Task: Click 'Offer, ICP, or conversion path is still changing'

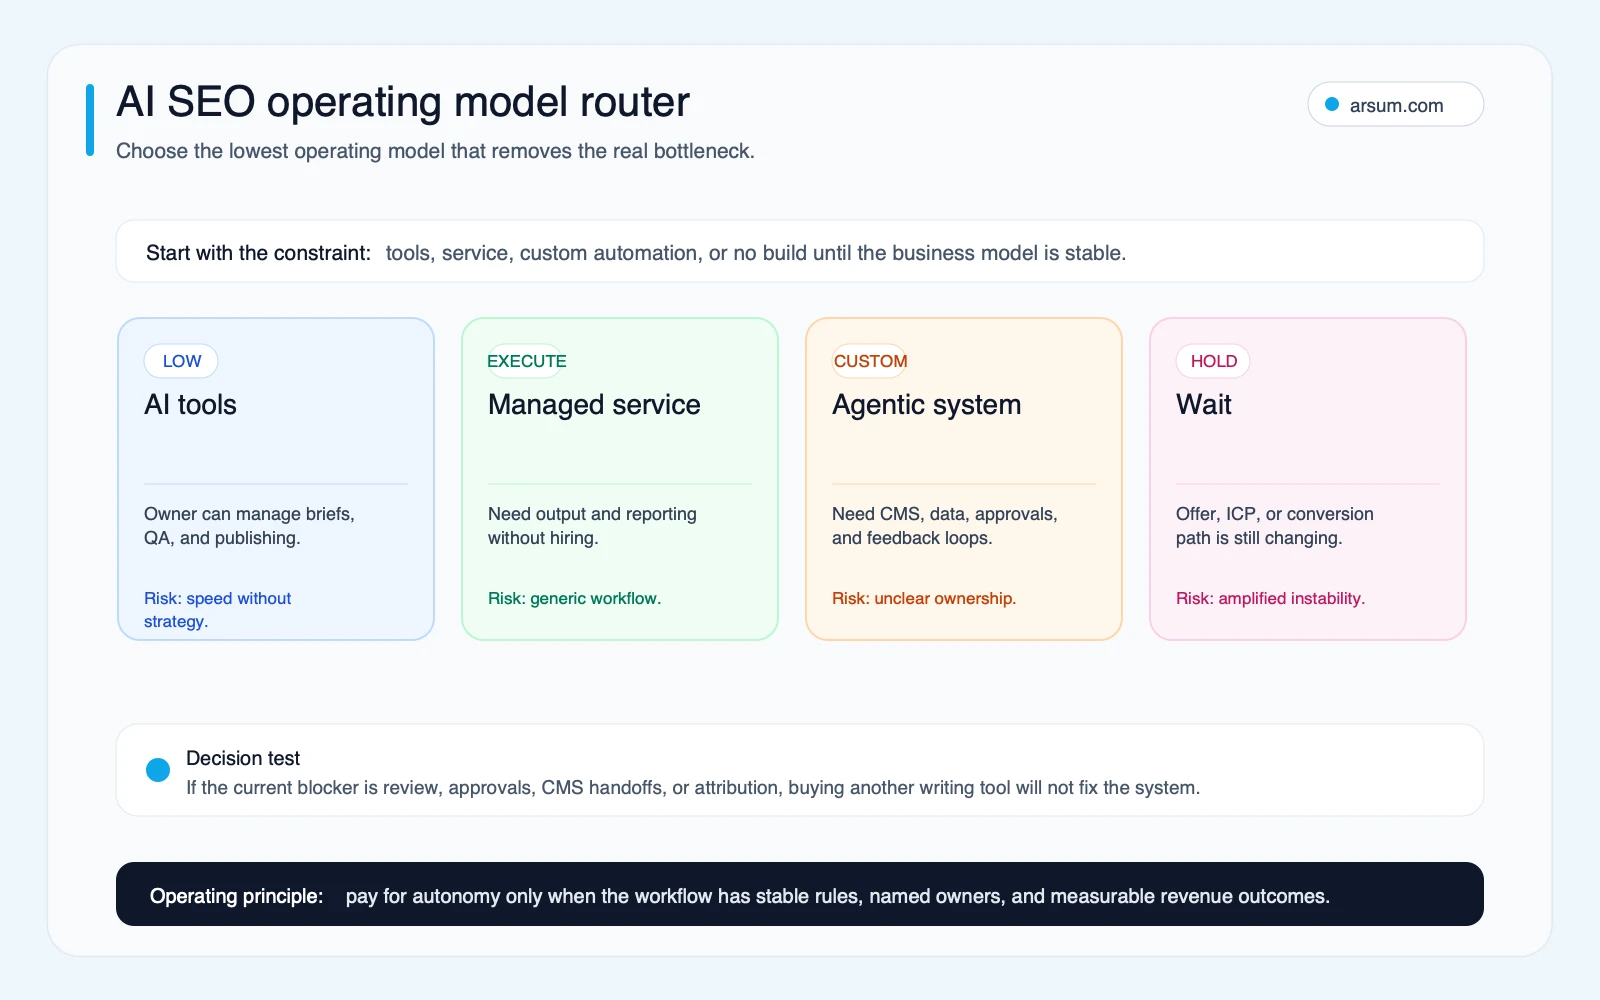Action: (x=1274, y=526)
